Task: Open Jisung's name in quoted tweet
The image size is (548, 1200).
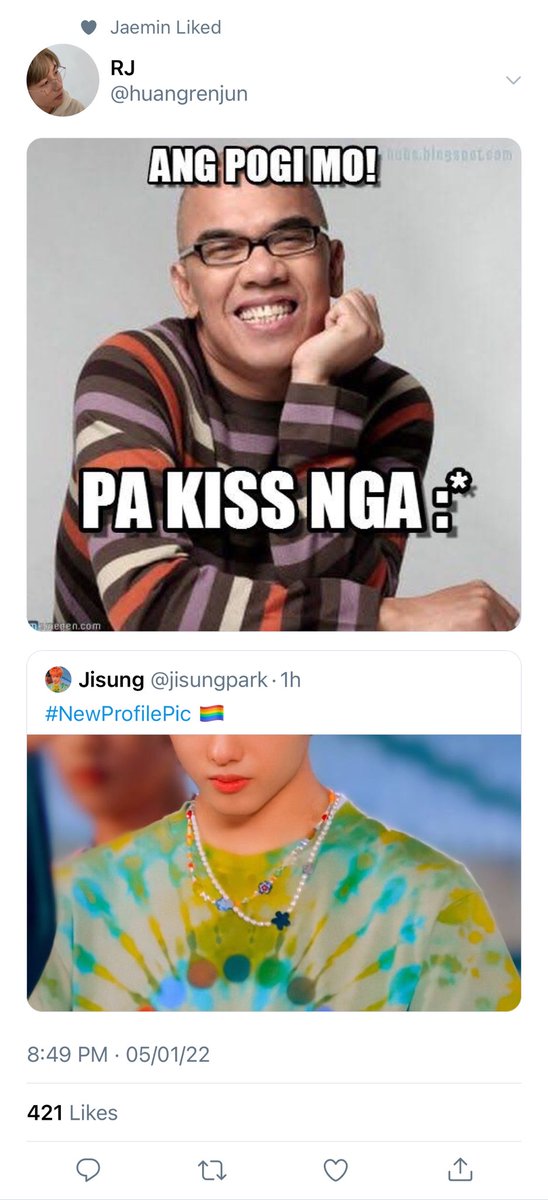Action: 110,680
